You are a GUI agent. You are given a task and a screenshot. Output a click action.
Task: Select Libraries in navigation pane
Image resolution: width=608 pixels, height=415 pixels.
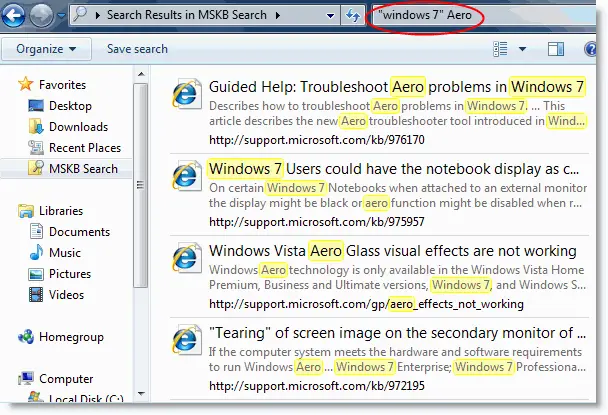(x=61, y=211)
